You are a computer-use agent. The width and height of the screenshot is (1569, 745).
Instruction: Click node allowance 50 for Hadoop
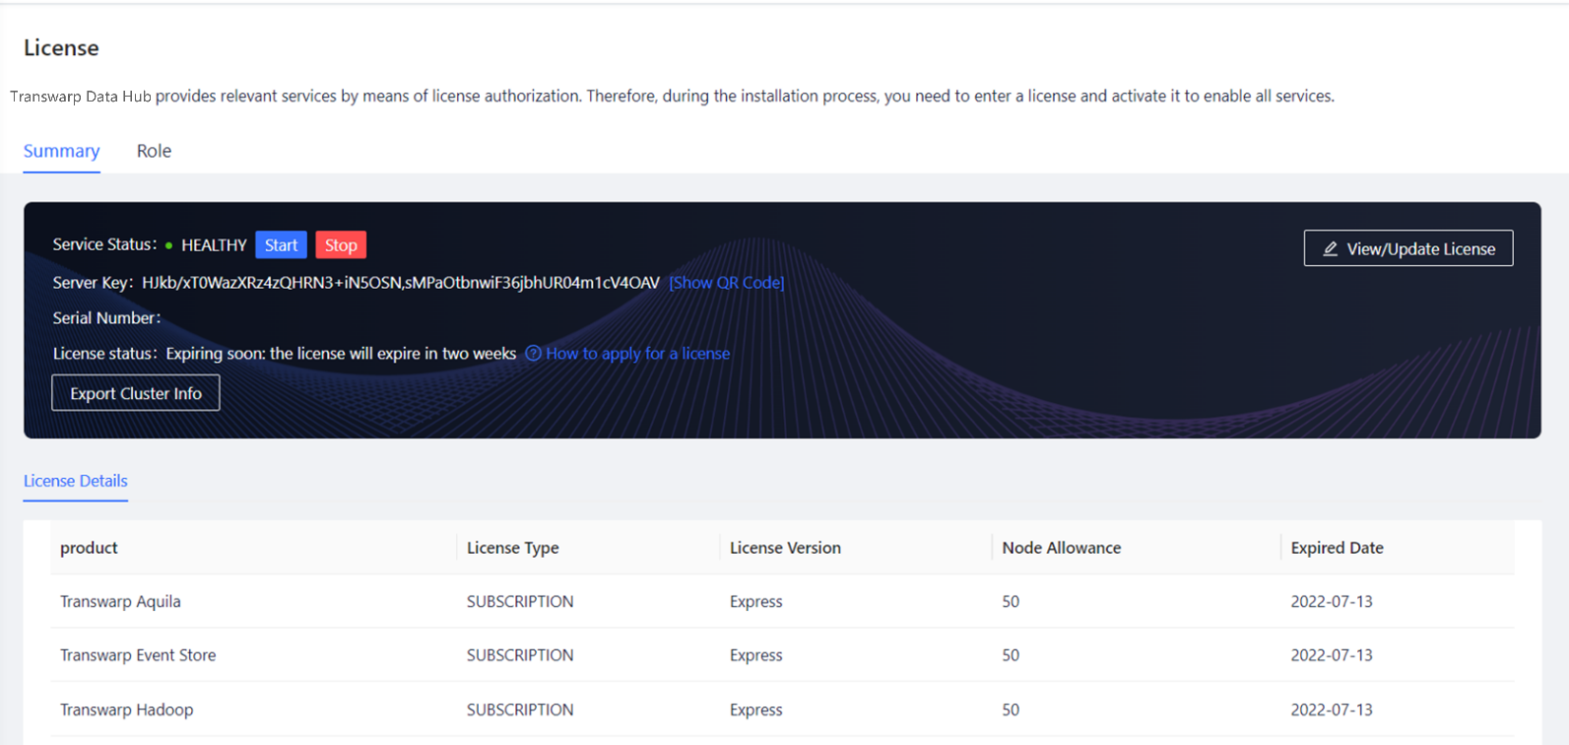(1011, 709)
